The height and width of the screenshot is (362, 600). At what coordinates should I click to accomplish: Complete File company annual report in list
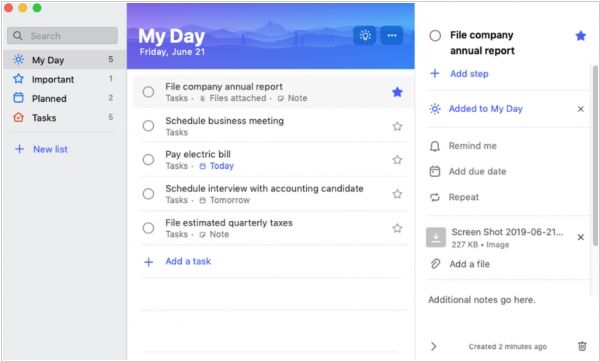pyautogui.click(x=148, y=92)
